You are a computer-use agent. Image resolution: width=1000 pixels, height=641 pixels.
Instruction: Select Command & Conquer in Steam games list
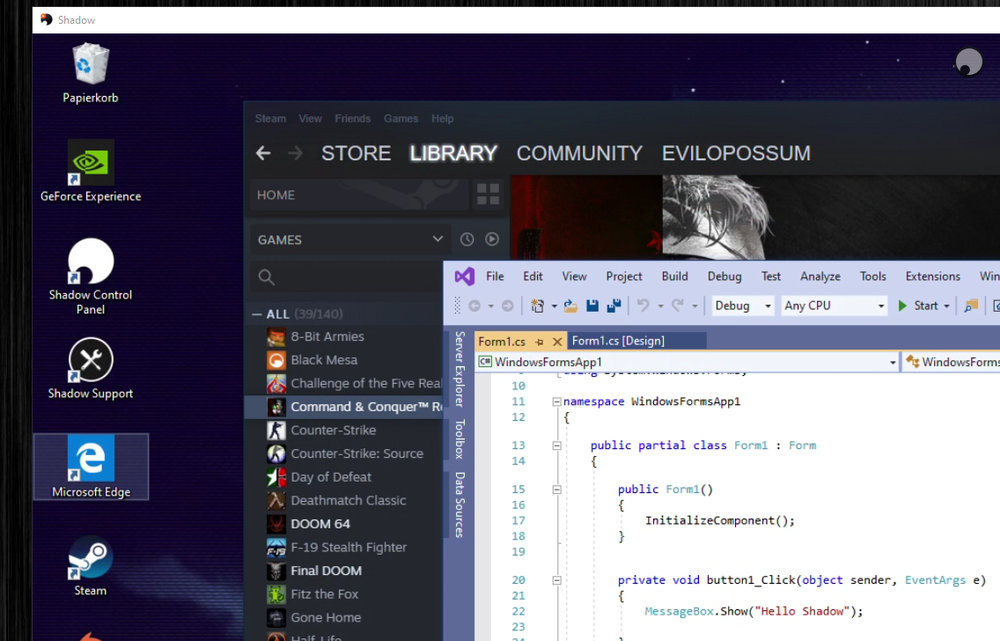click(x=344, y=407)
